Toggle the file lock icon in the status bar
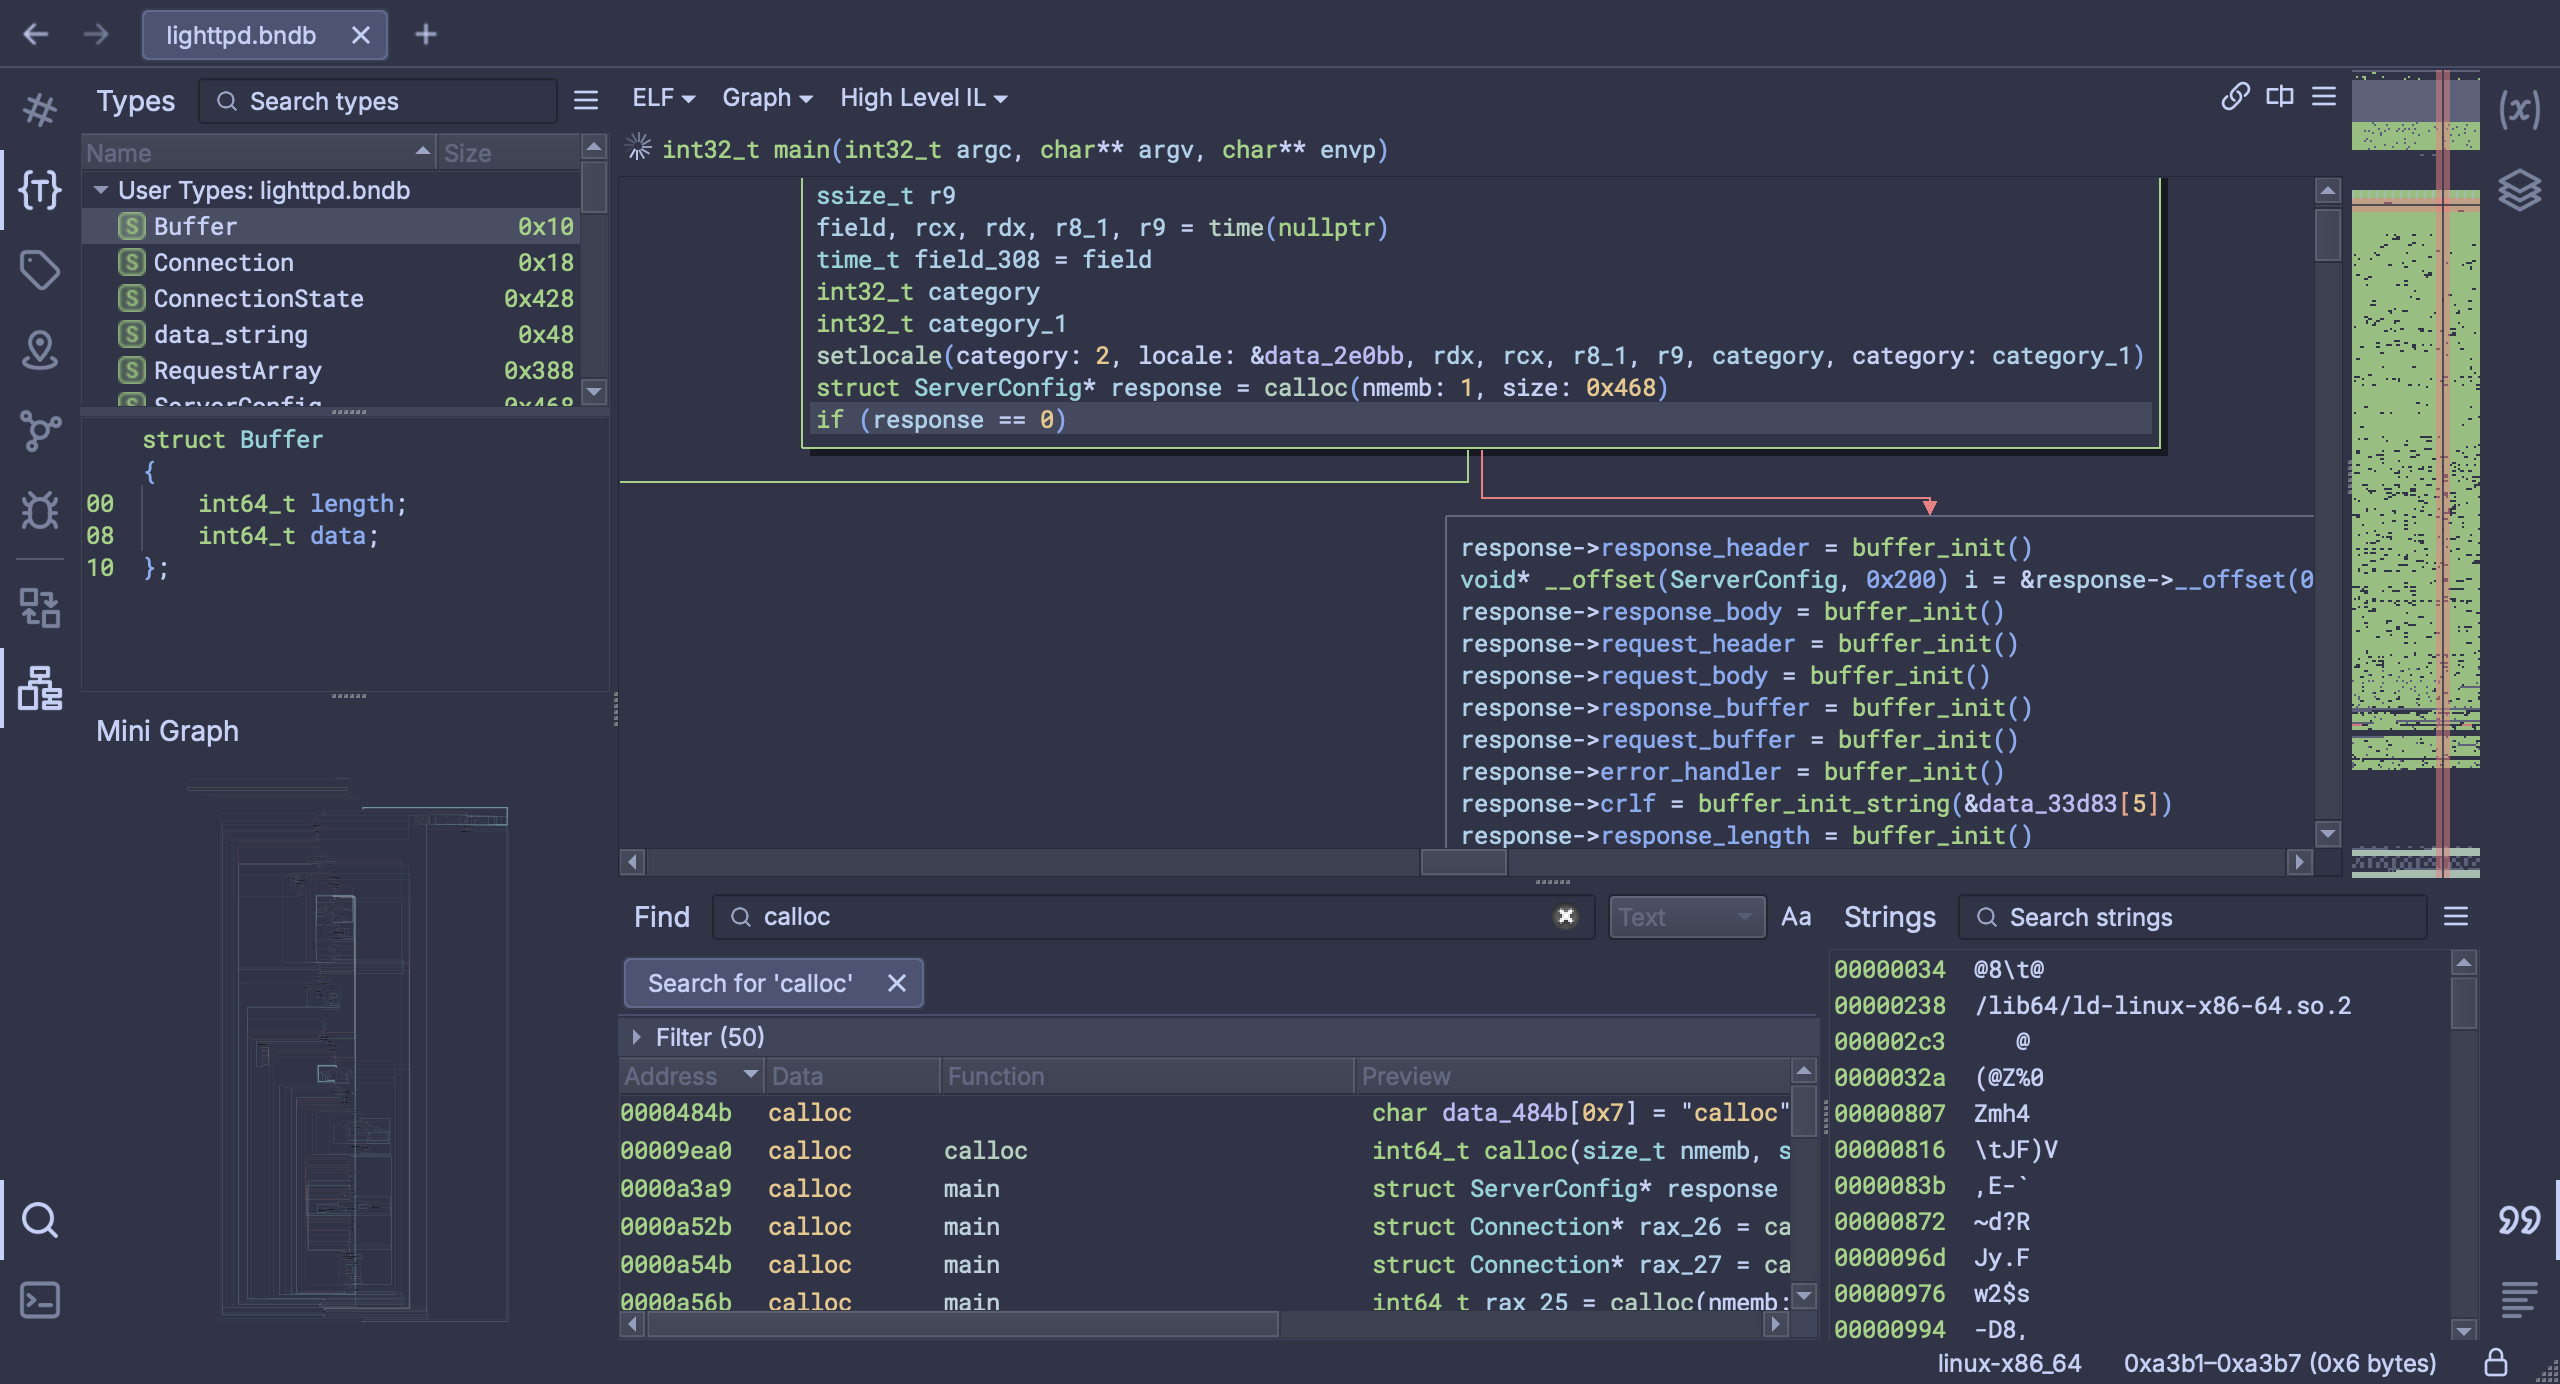 [x=2495, y=1362]
